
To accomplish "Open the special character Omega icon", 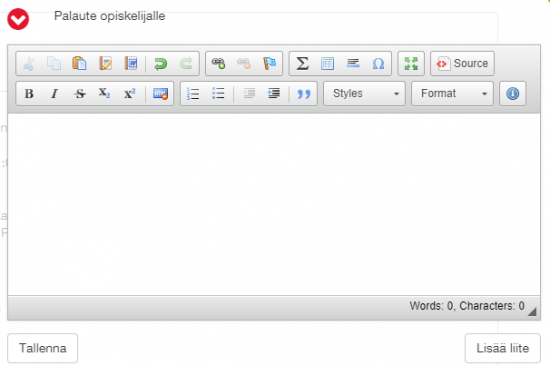I will tap(378, 64).
